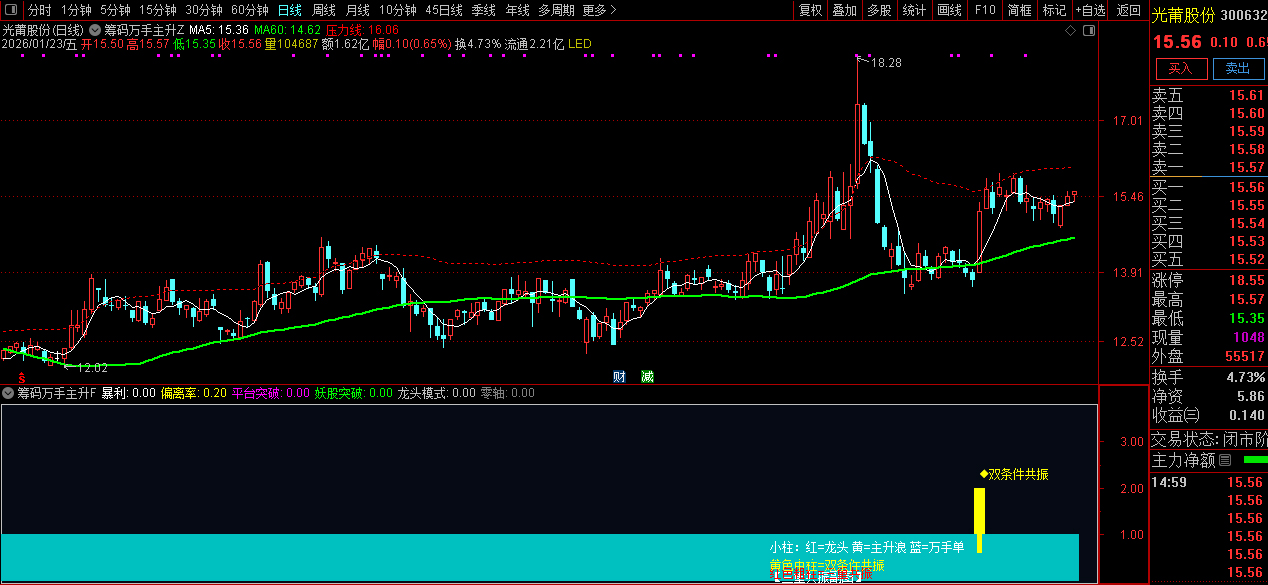1268x585 pixels.
Task: Switch to 周线 weekly chart
Action: [323, 10]
